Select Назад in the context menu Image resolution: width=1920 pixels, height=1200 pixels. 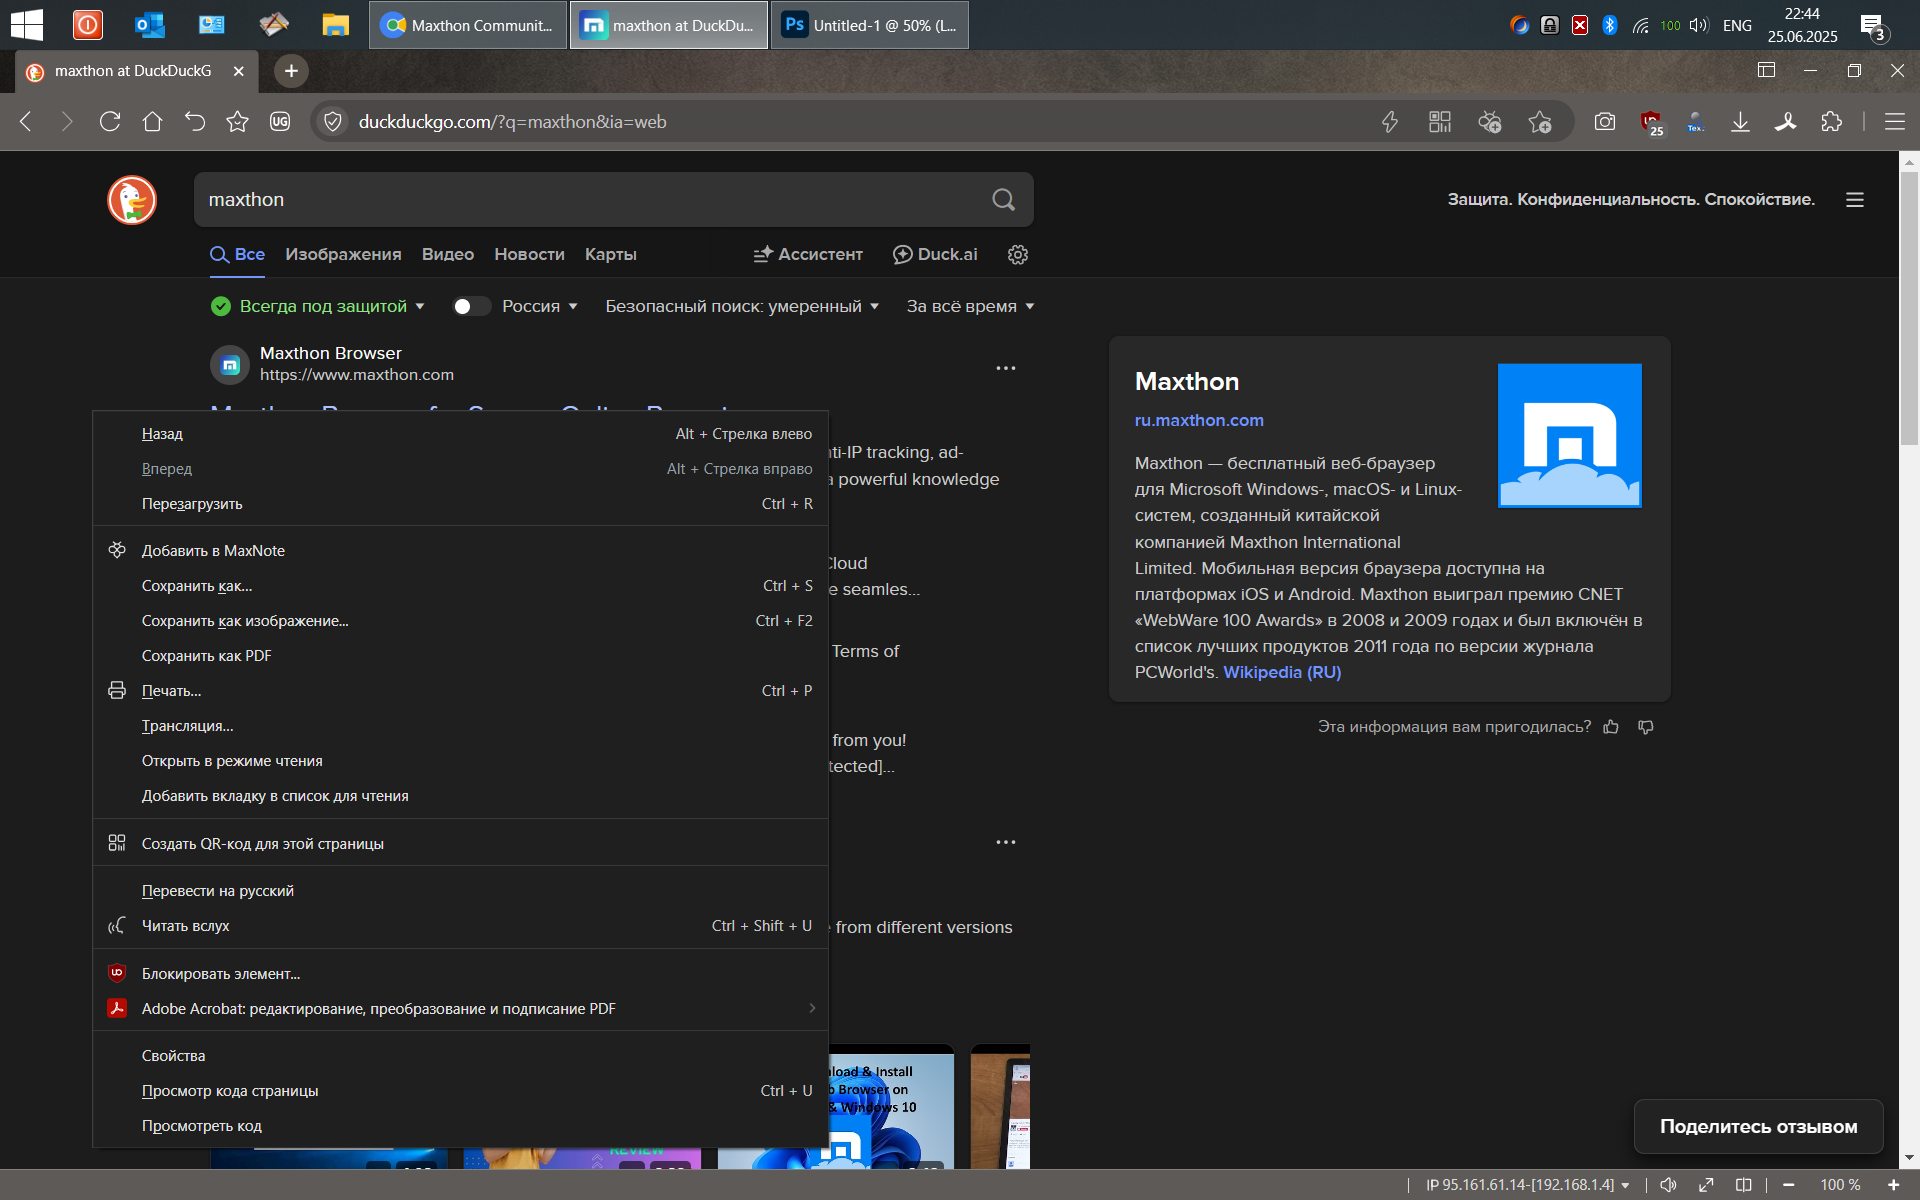pyautogui.click(x=460, y=434)
